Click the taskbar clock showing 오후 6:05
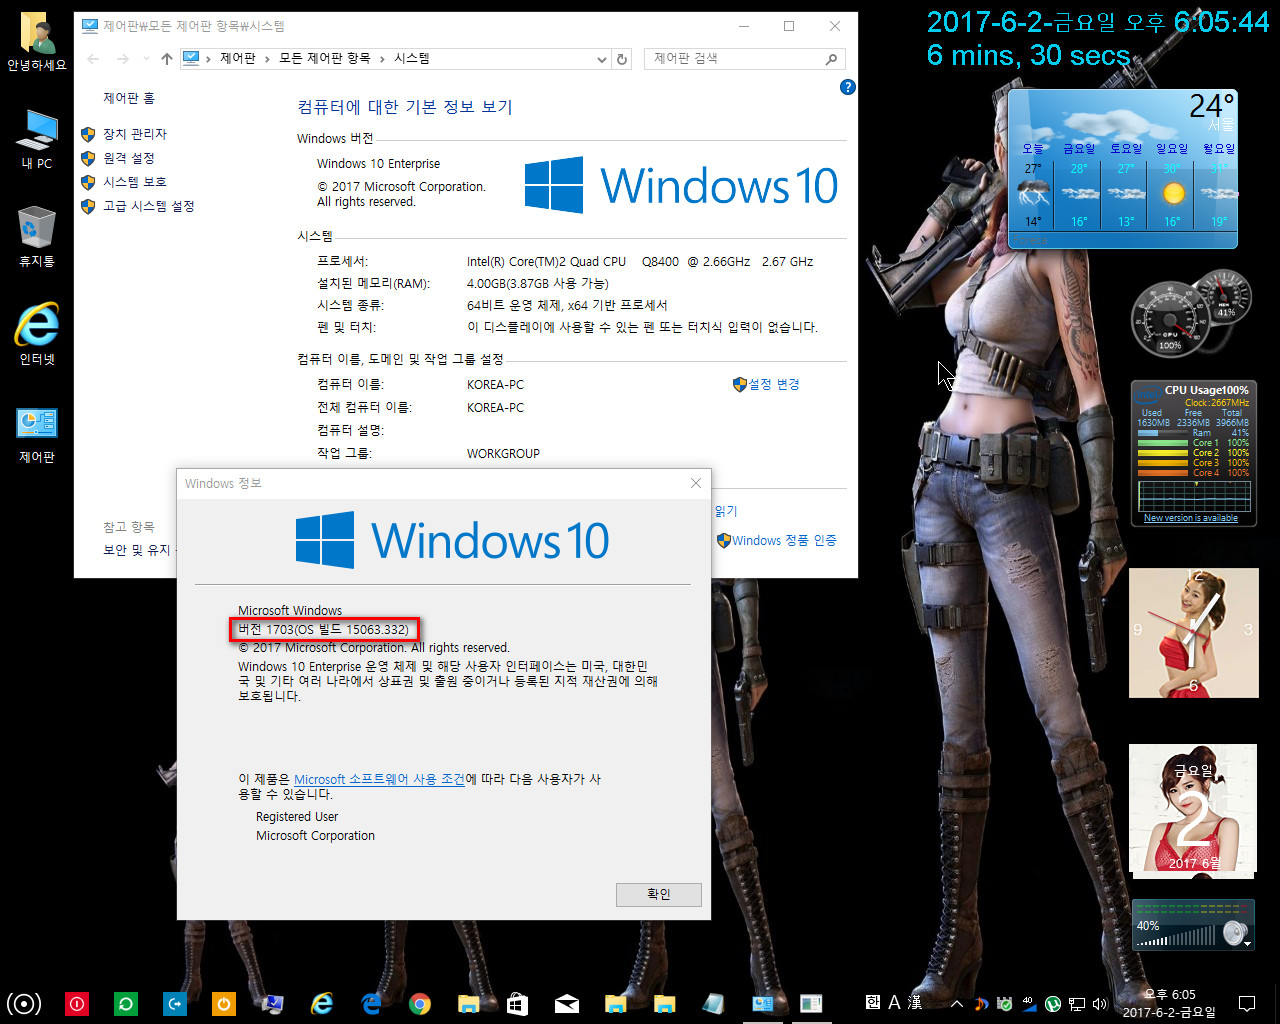Viewport: 1280px width, 1024px height. tap(1169, 1003)
